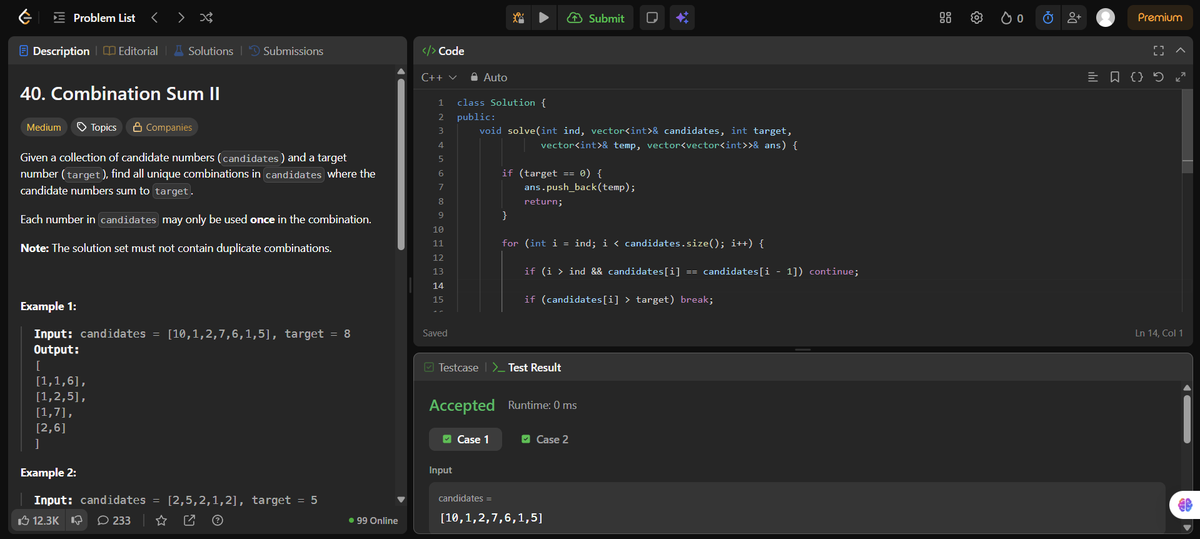
Task: Open the help question-mark icon
Action: click(x=217, y=520)
